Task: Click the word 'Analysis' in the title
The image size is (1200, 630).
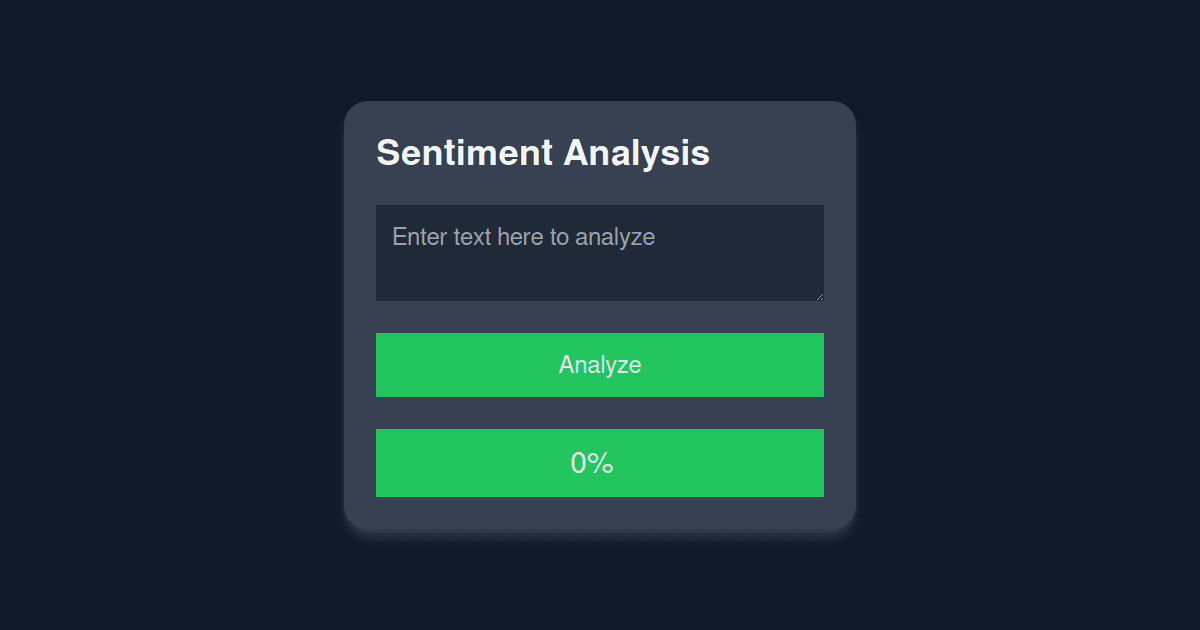Action: 637,153
